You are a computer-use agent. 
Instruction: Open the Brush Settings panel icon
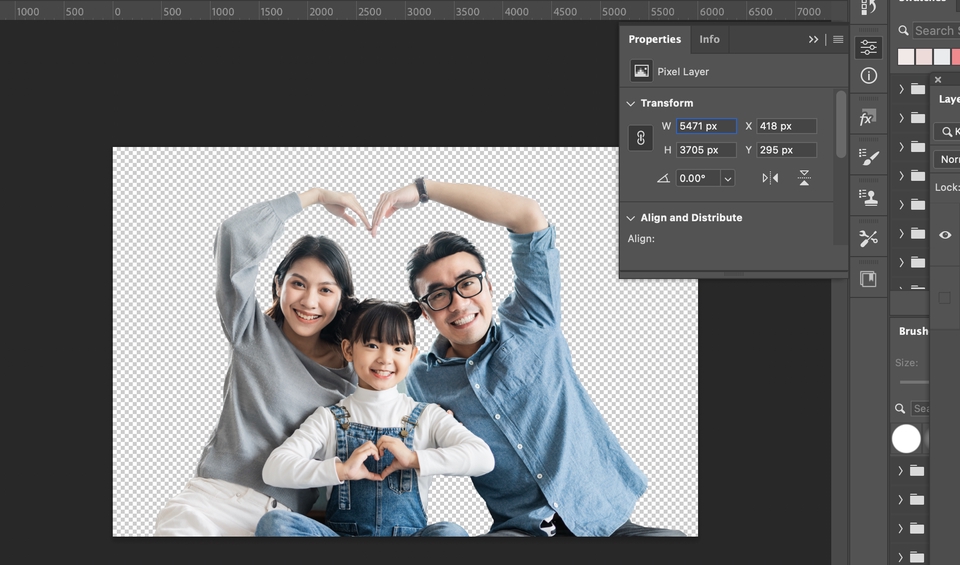(868, 157)
